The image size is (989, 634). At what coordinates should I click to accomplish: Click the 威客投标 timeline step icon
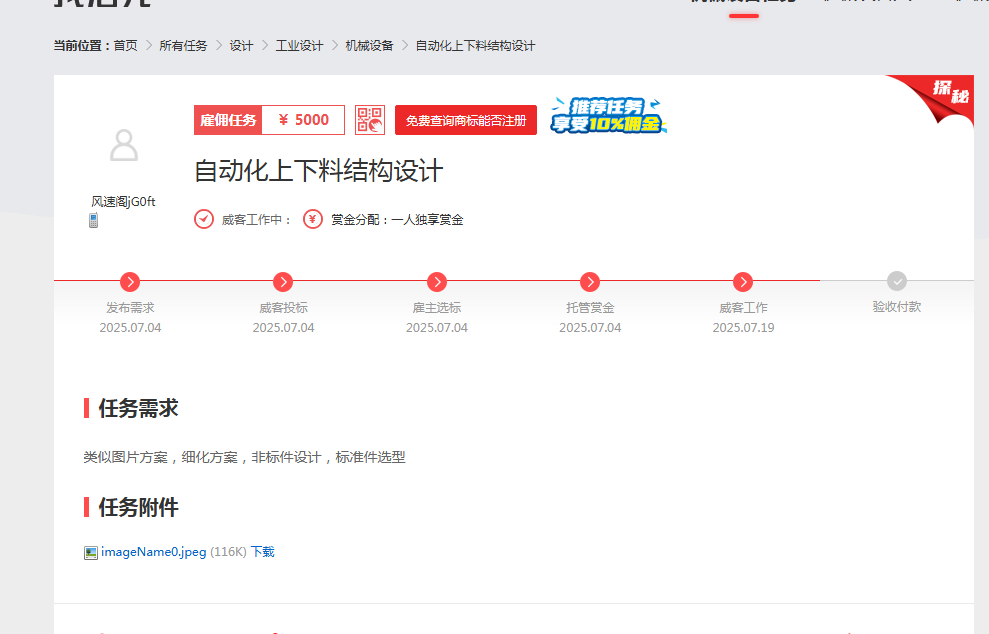283,281
